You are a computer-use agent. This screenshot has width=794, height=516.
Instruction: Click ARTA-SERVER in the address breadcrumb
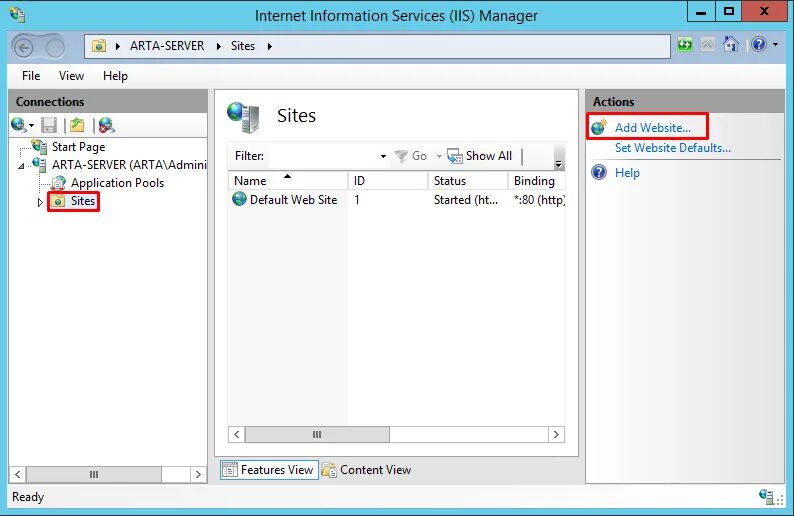click(x=167, y=46)
